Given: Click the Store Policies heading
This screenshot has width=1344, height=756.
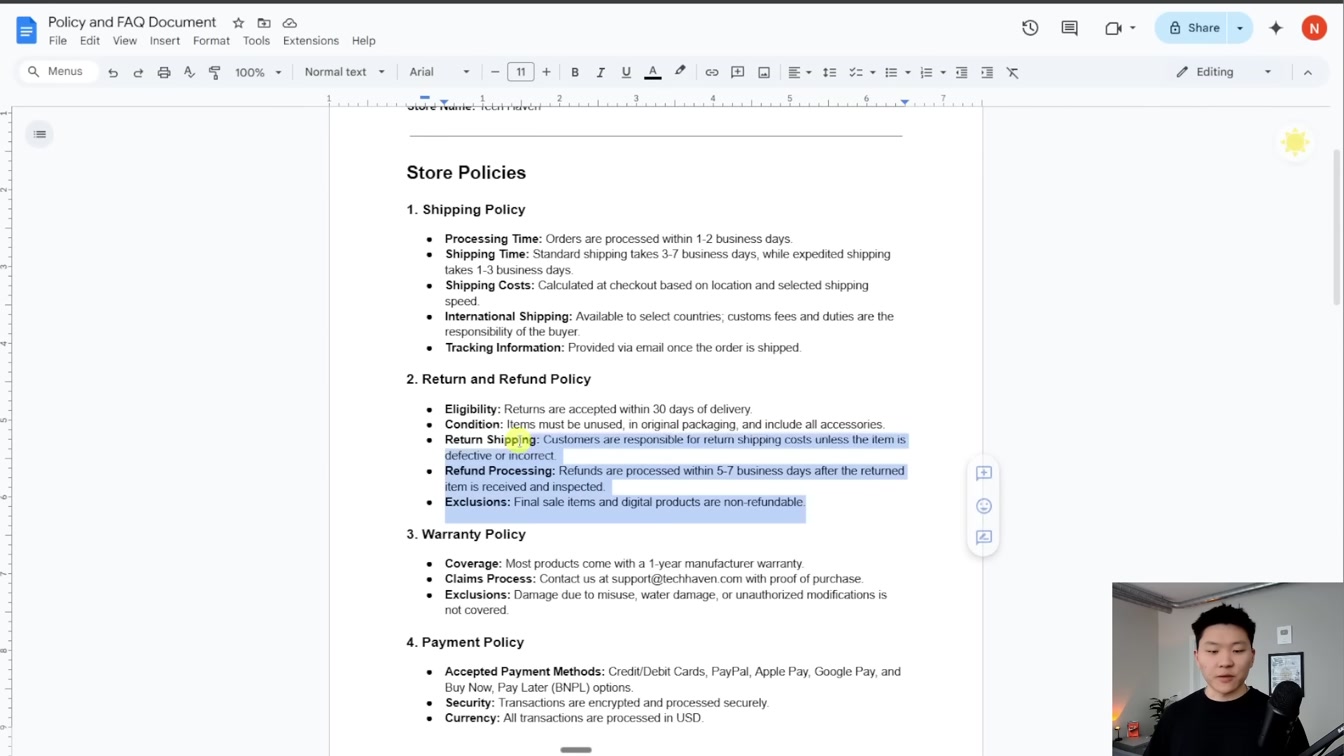Looking at the screenshot, I should coord(466,172).
